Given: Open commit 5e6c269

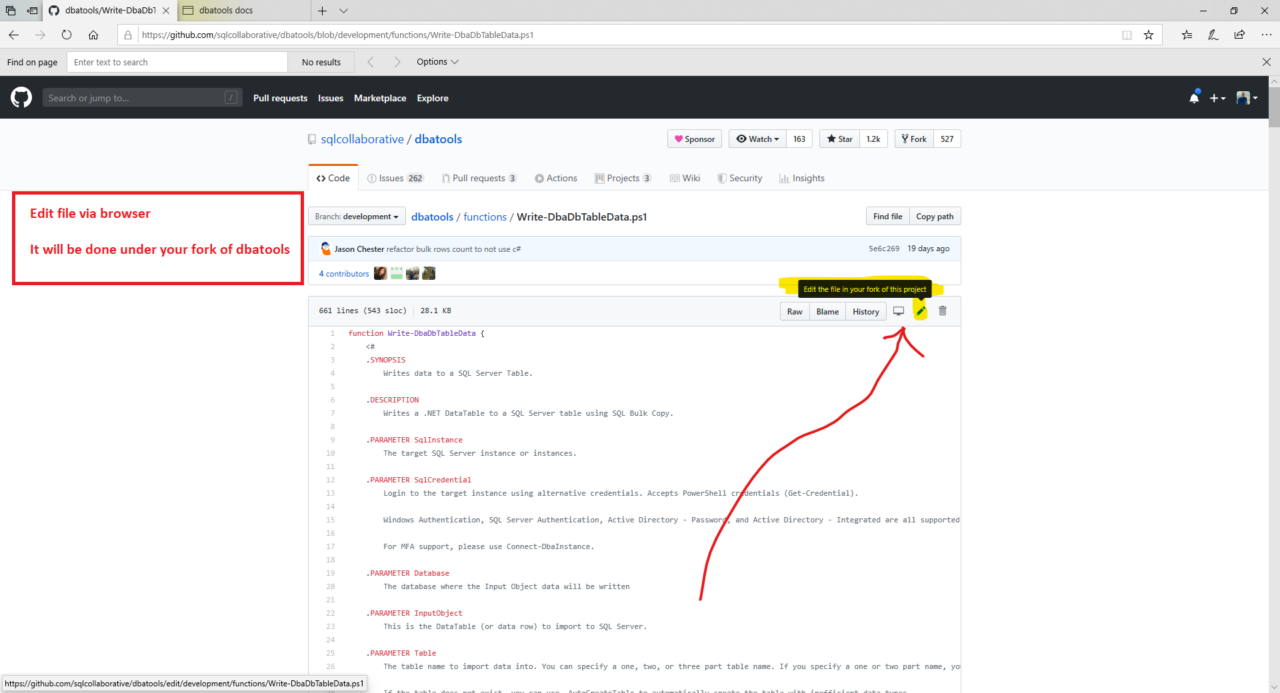Looking at the screenshot, I should [885, 248].
